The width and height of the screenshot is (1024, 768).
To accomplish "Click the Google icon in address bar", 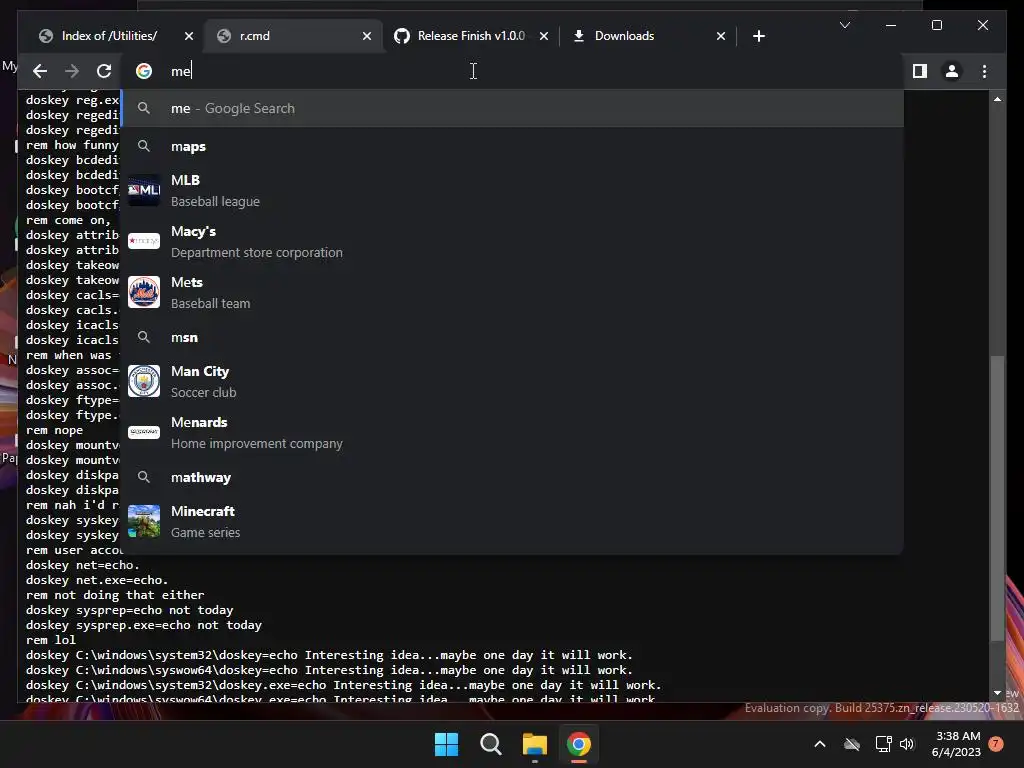I will click(x=144, y=71).
